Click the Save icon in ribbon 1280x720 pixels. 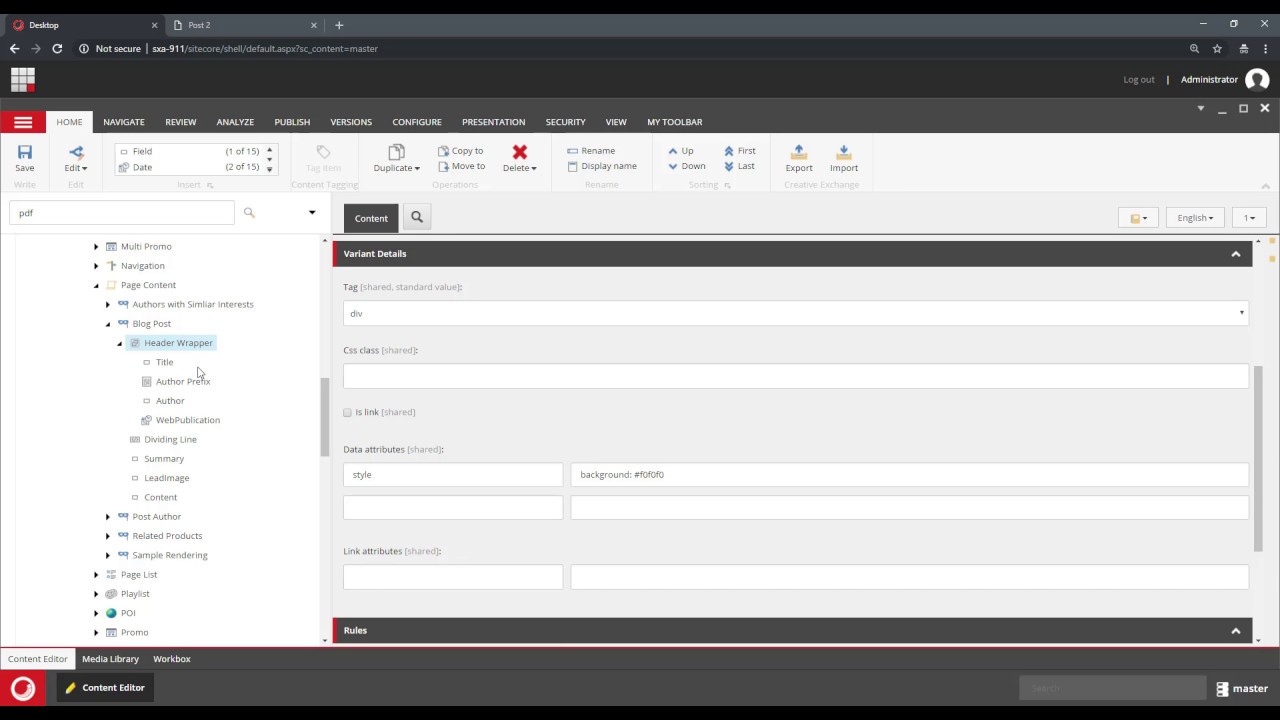(x=24, y=152)
